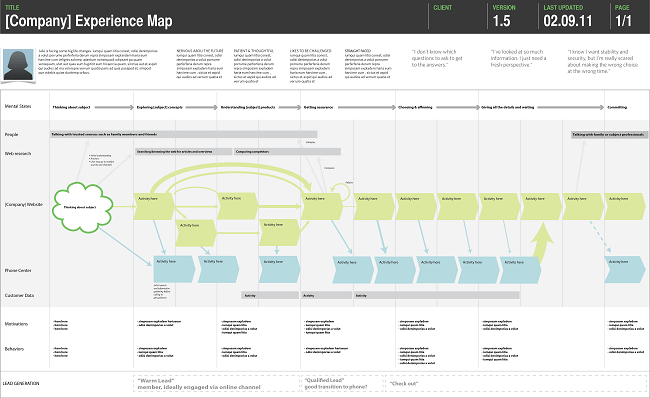Select the green thought cloud shape
The width and height of the screenshot is (650, 398).
click(82, 207)
